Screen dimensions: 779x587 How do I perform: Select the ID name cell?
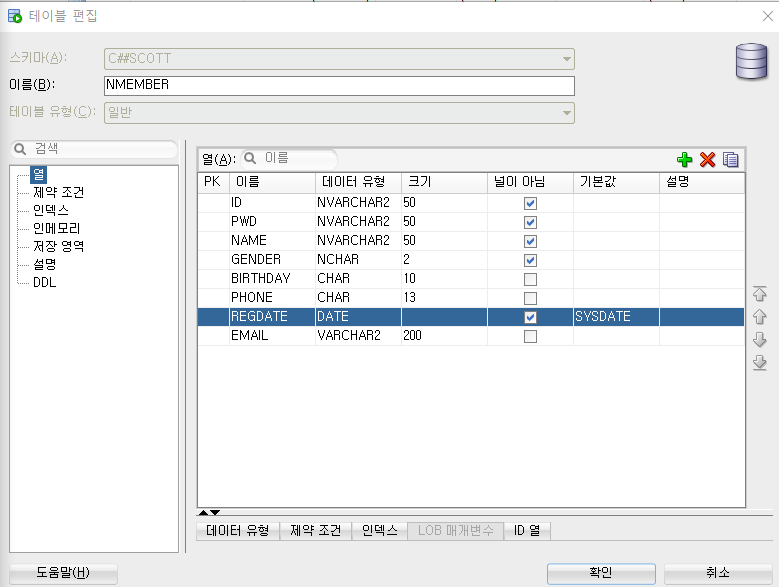coord(272,203)
